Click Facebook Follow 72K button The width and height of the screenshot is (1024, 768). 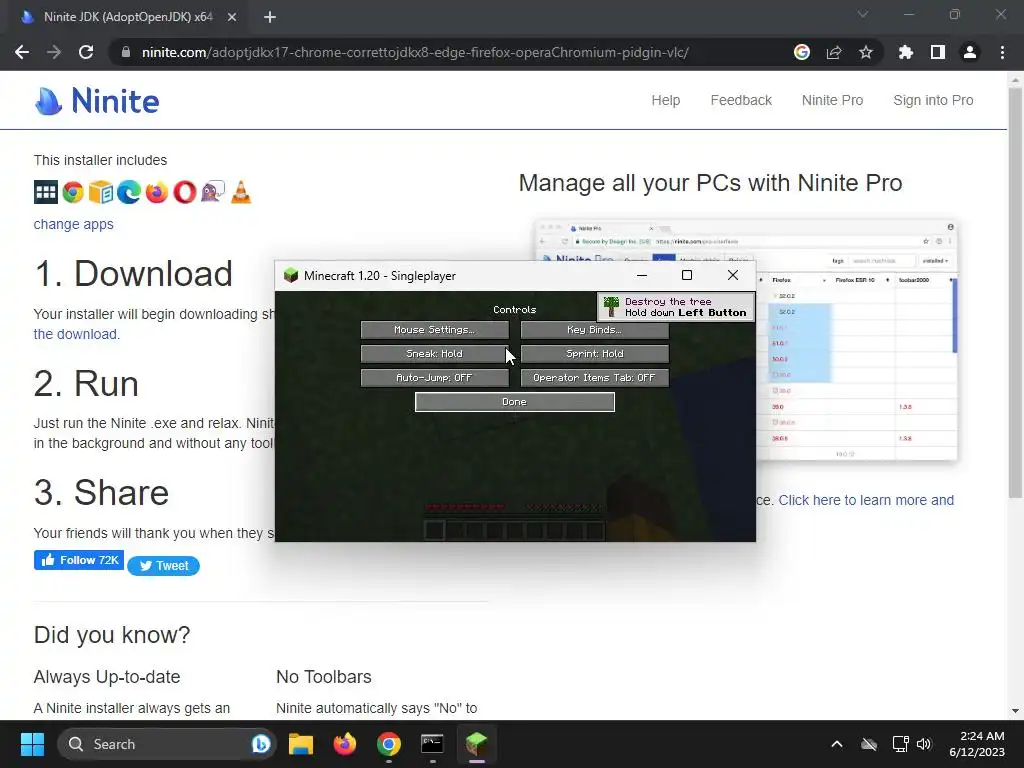click(x=79, y=560)
